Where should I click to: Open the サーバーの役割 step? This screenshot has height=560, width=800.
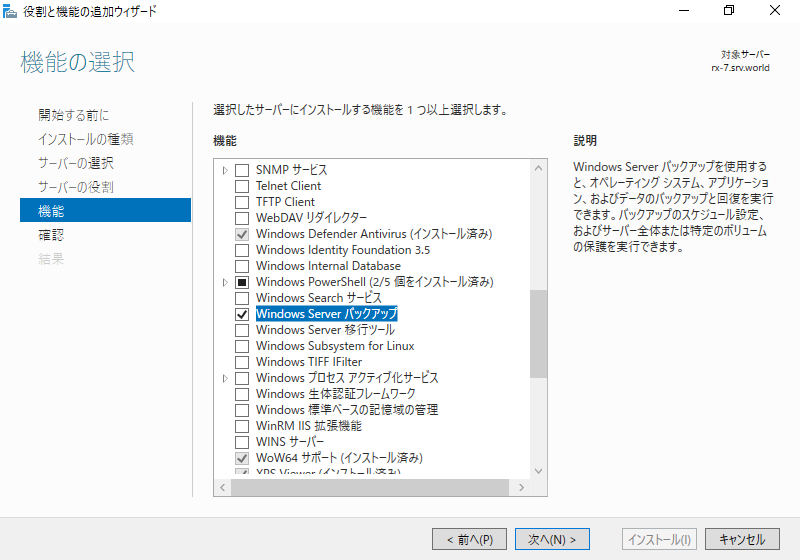tap(76, 187)
